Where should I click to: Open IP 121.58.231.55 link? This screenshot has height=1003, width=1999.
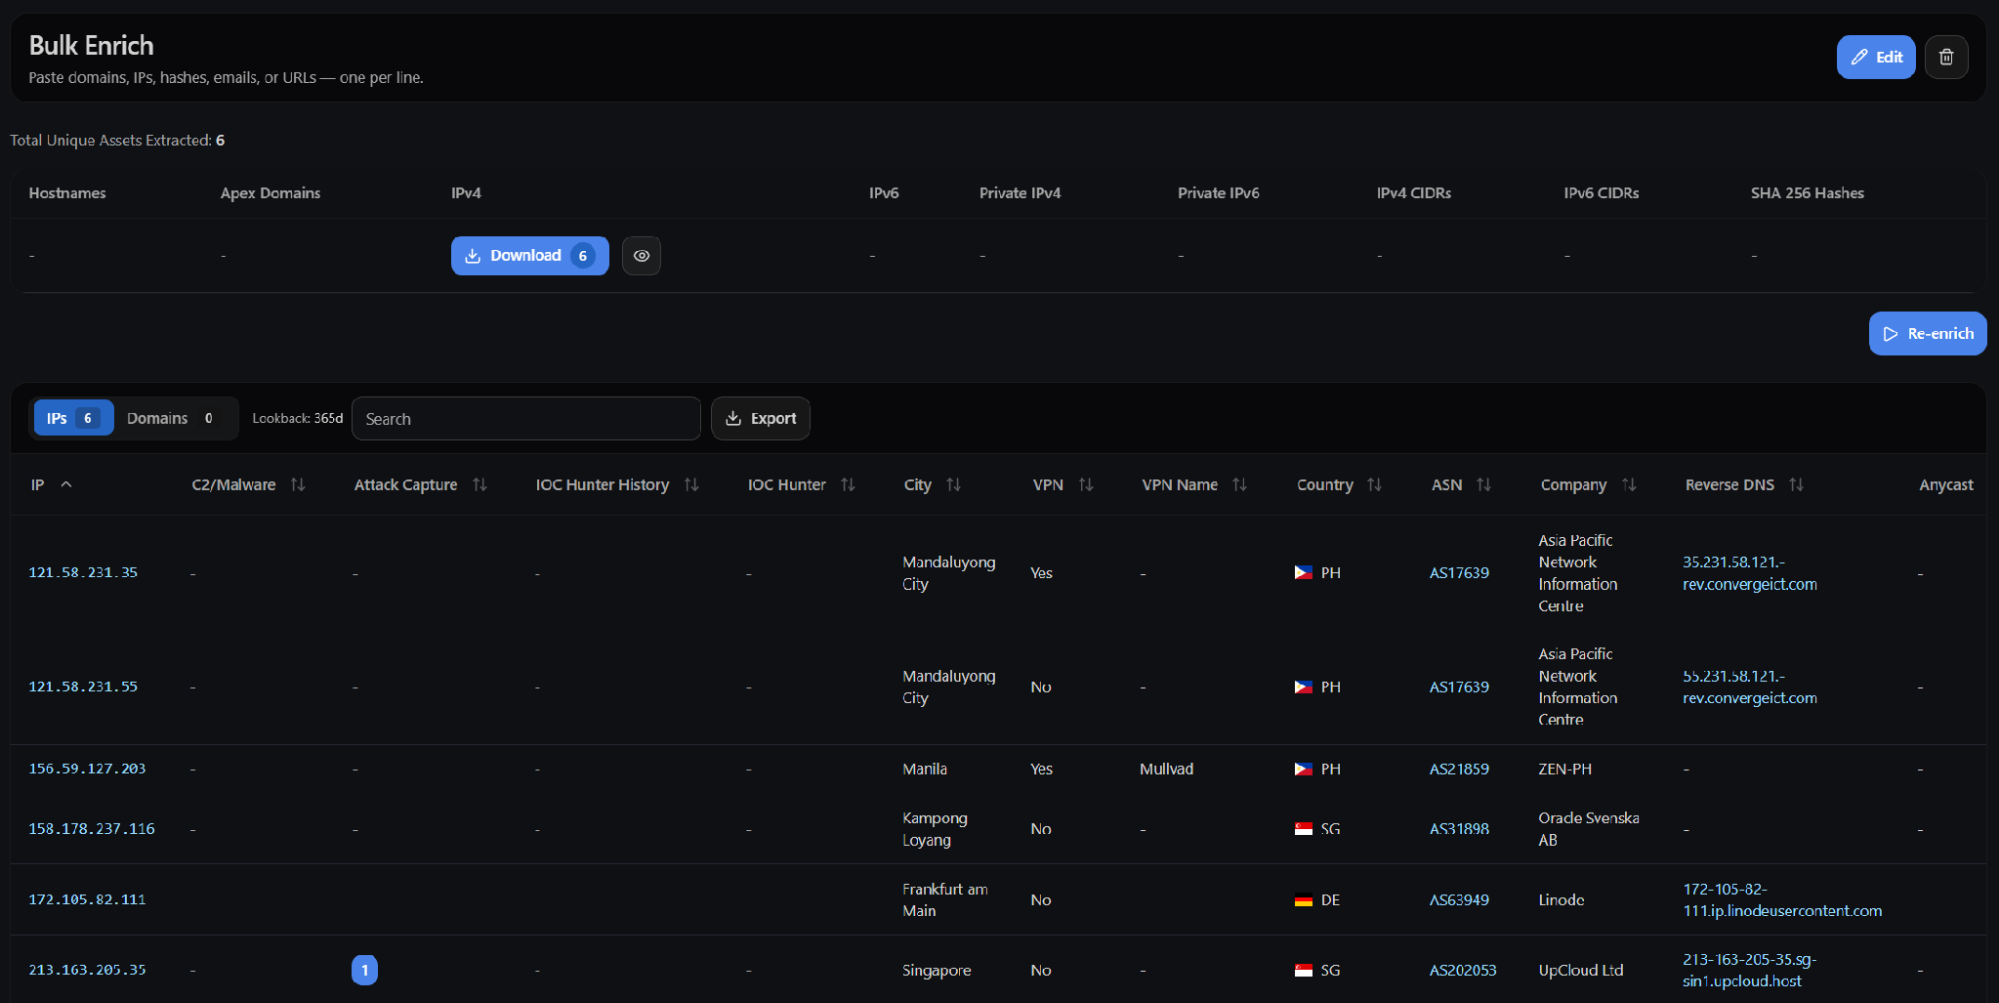tap(83, 687)
